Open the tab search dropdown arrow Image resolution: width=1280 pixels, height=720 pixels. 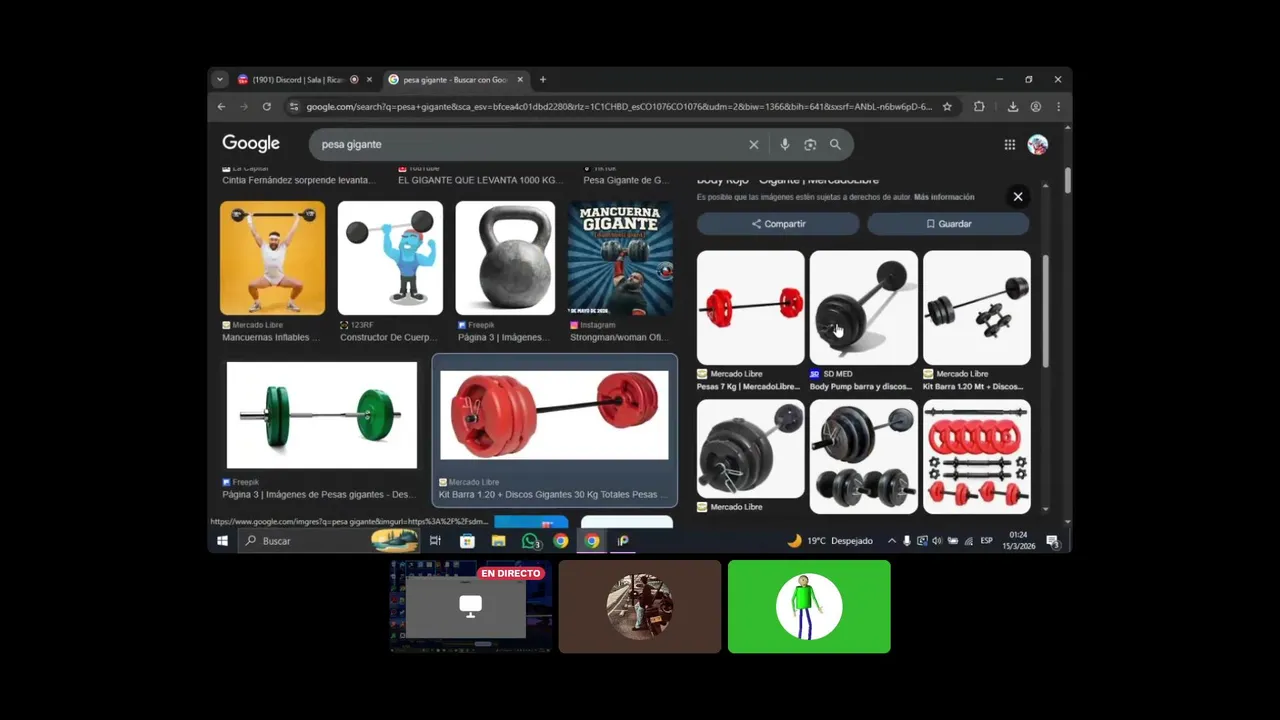pyautogui.click(x=220, y=79)
